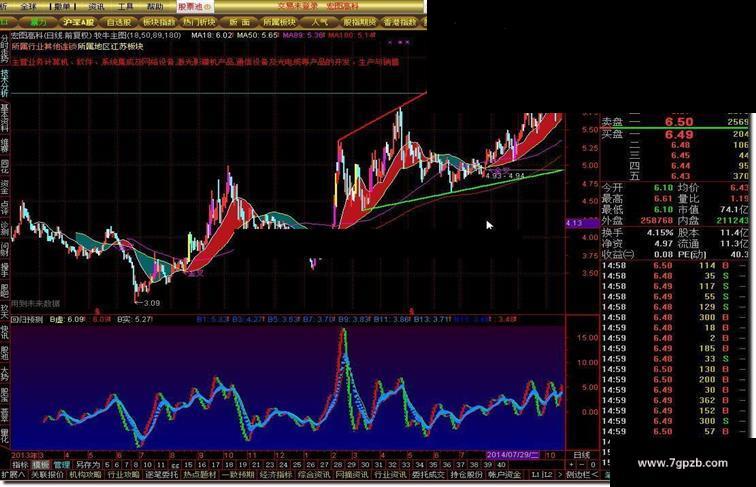Screen dimensions: 756x487
Task: Click the 3.09 low price label
Action: (x=151, y=303)
